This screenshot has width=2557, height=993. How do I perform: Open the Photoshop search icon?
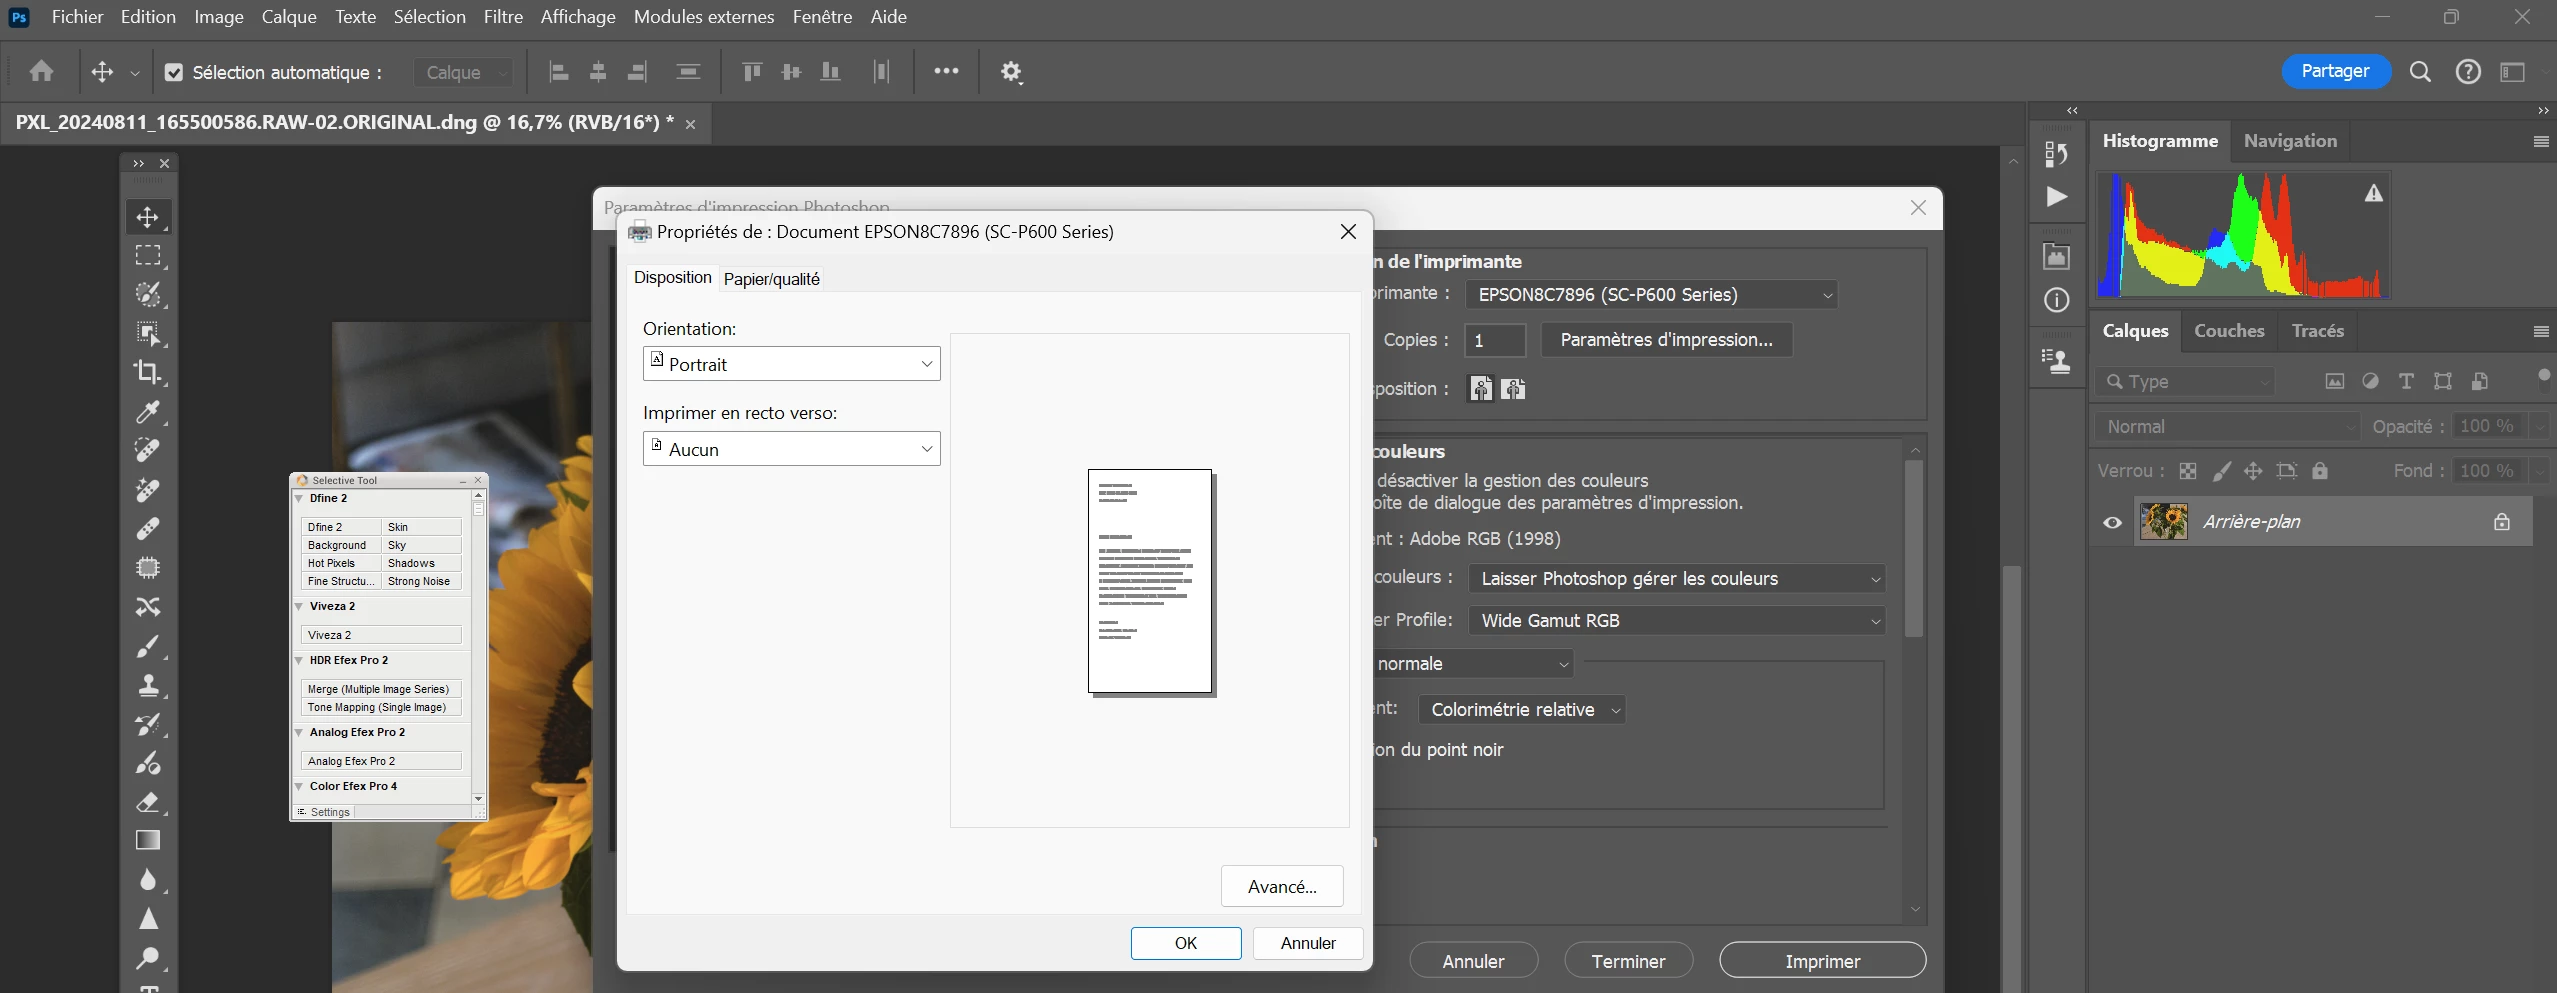coord(2420,72)
